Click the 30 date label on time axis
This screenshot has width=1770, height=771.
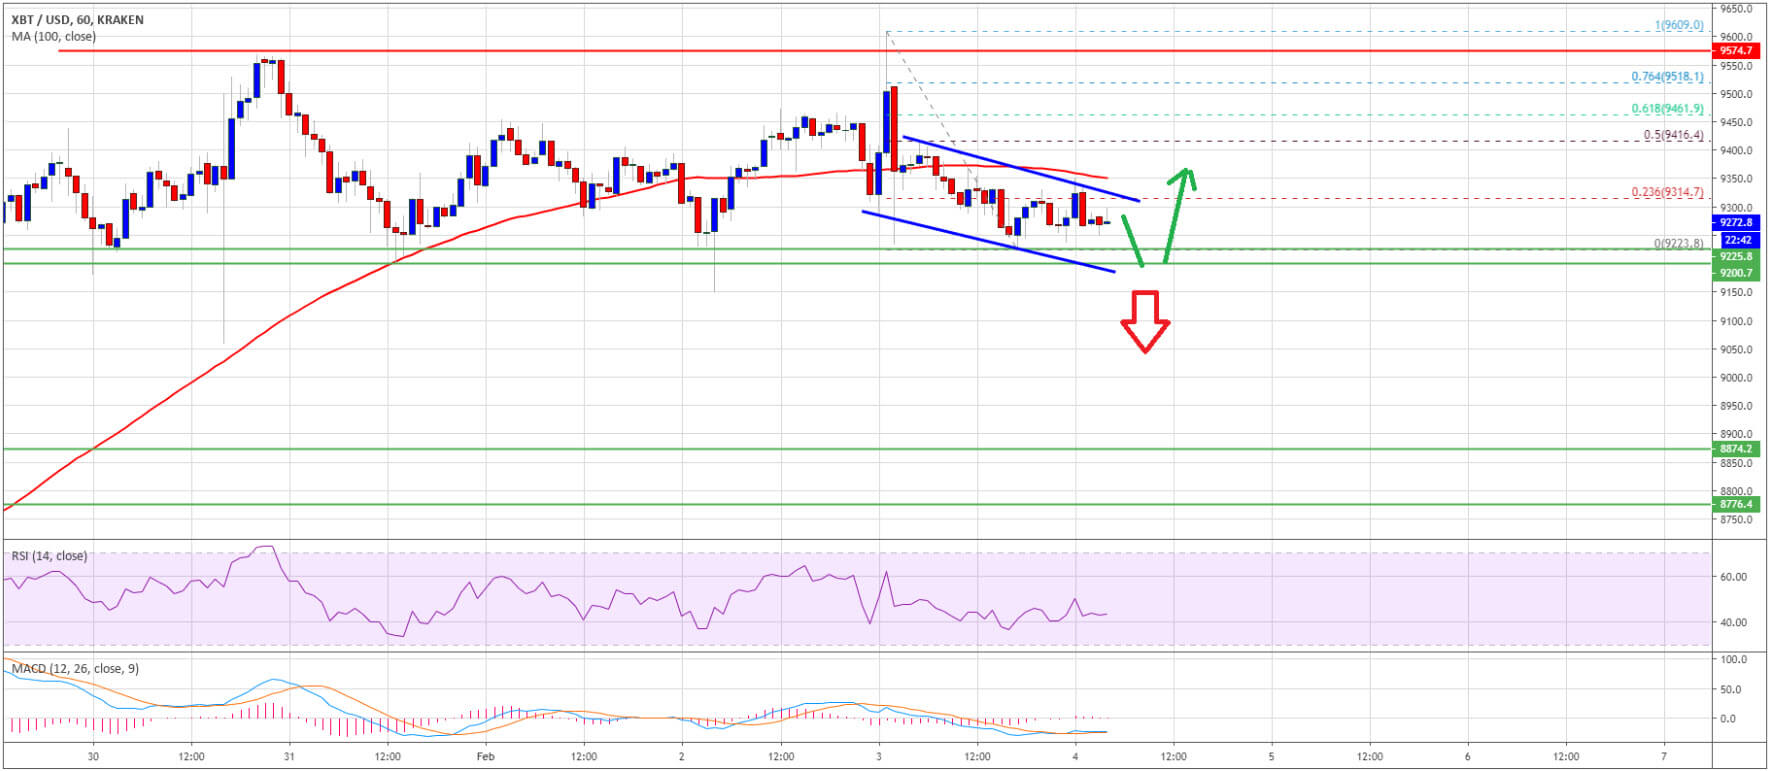coord(93,757)
